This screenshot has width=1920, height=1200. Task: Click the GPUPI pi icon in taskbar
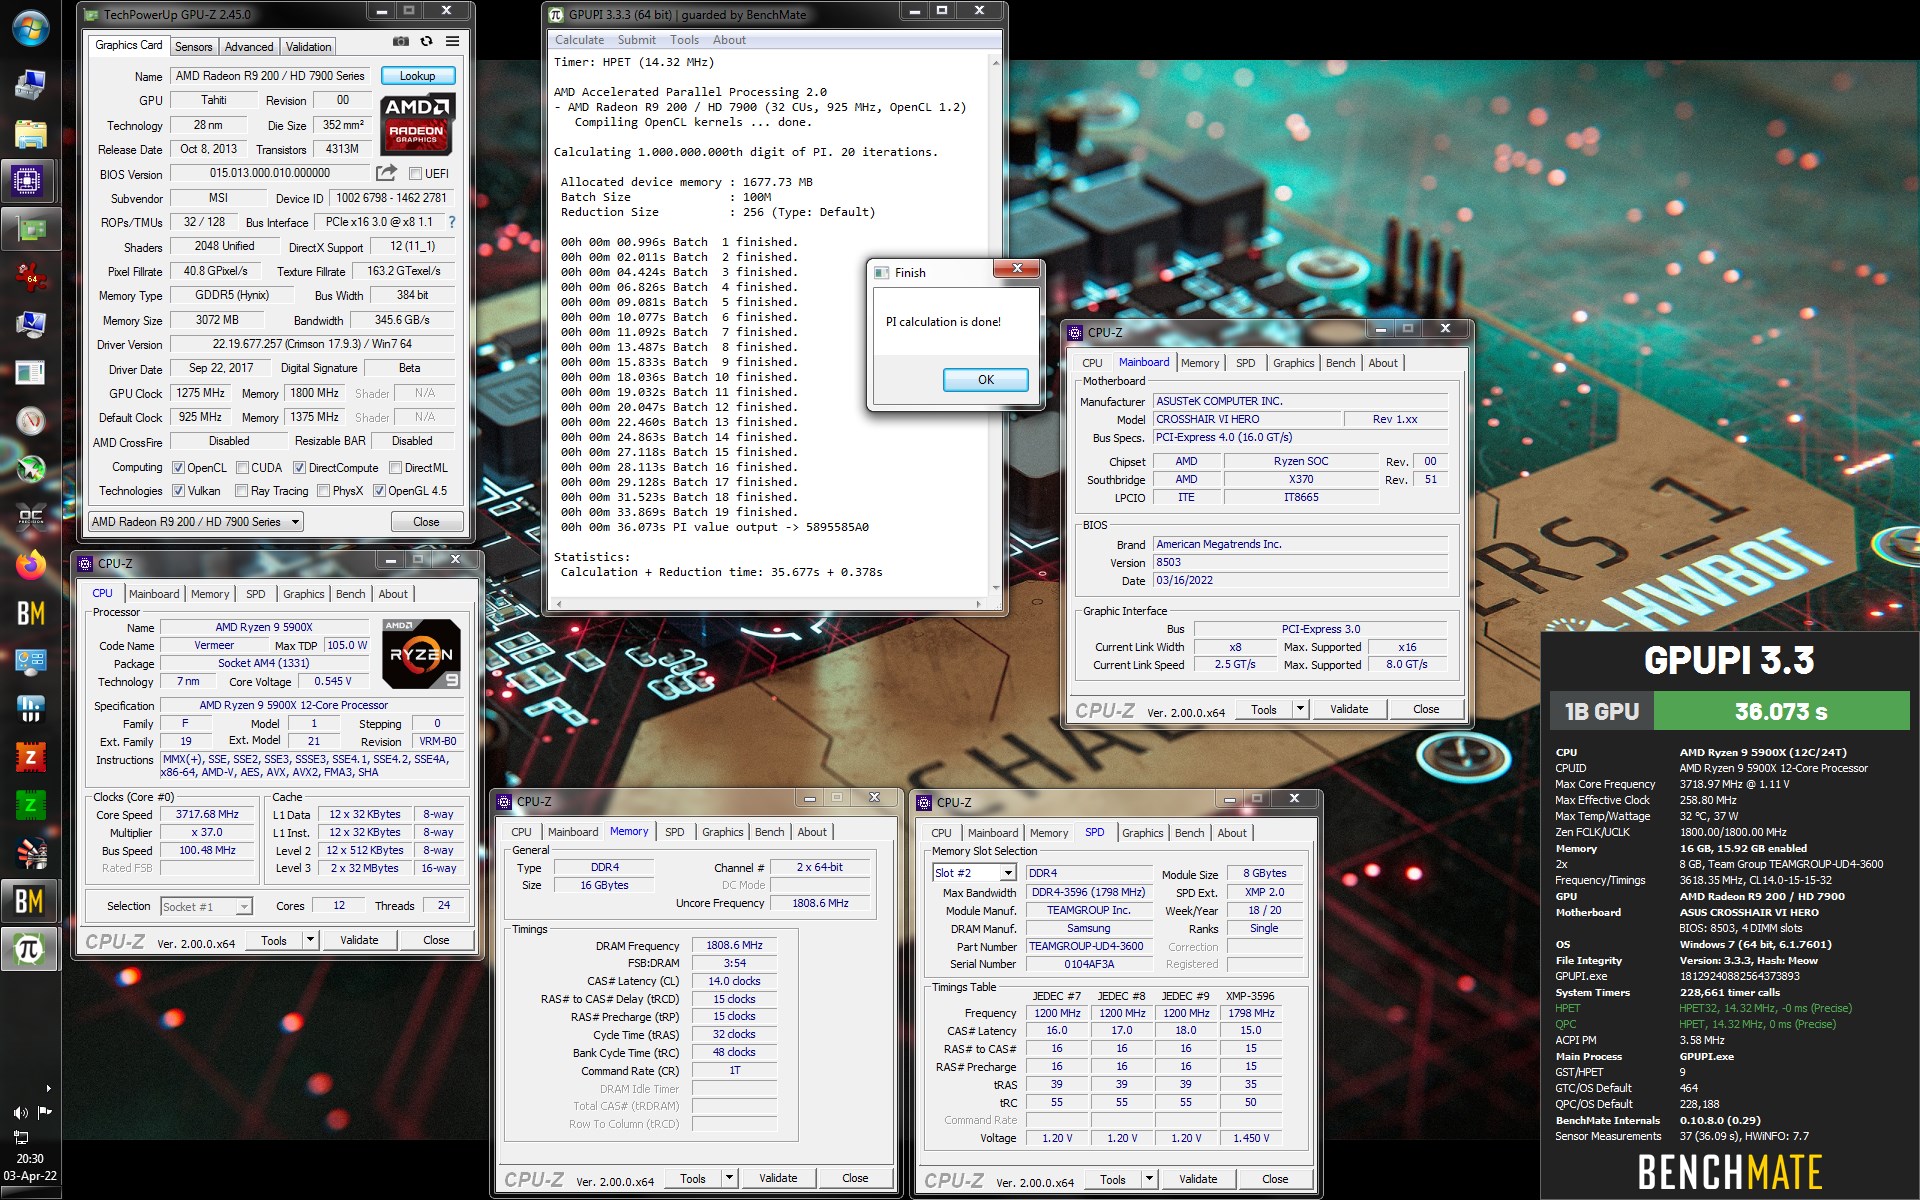click(30, 948)
